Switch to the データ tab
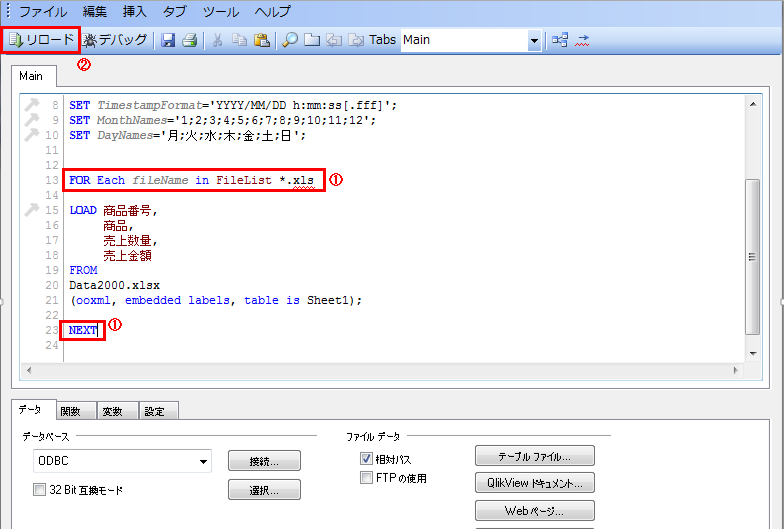784x529 pixels. coord(33,410)
